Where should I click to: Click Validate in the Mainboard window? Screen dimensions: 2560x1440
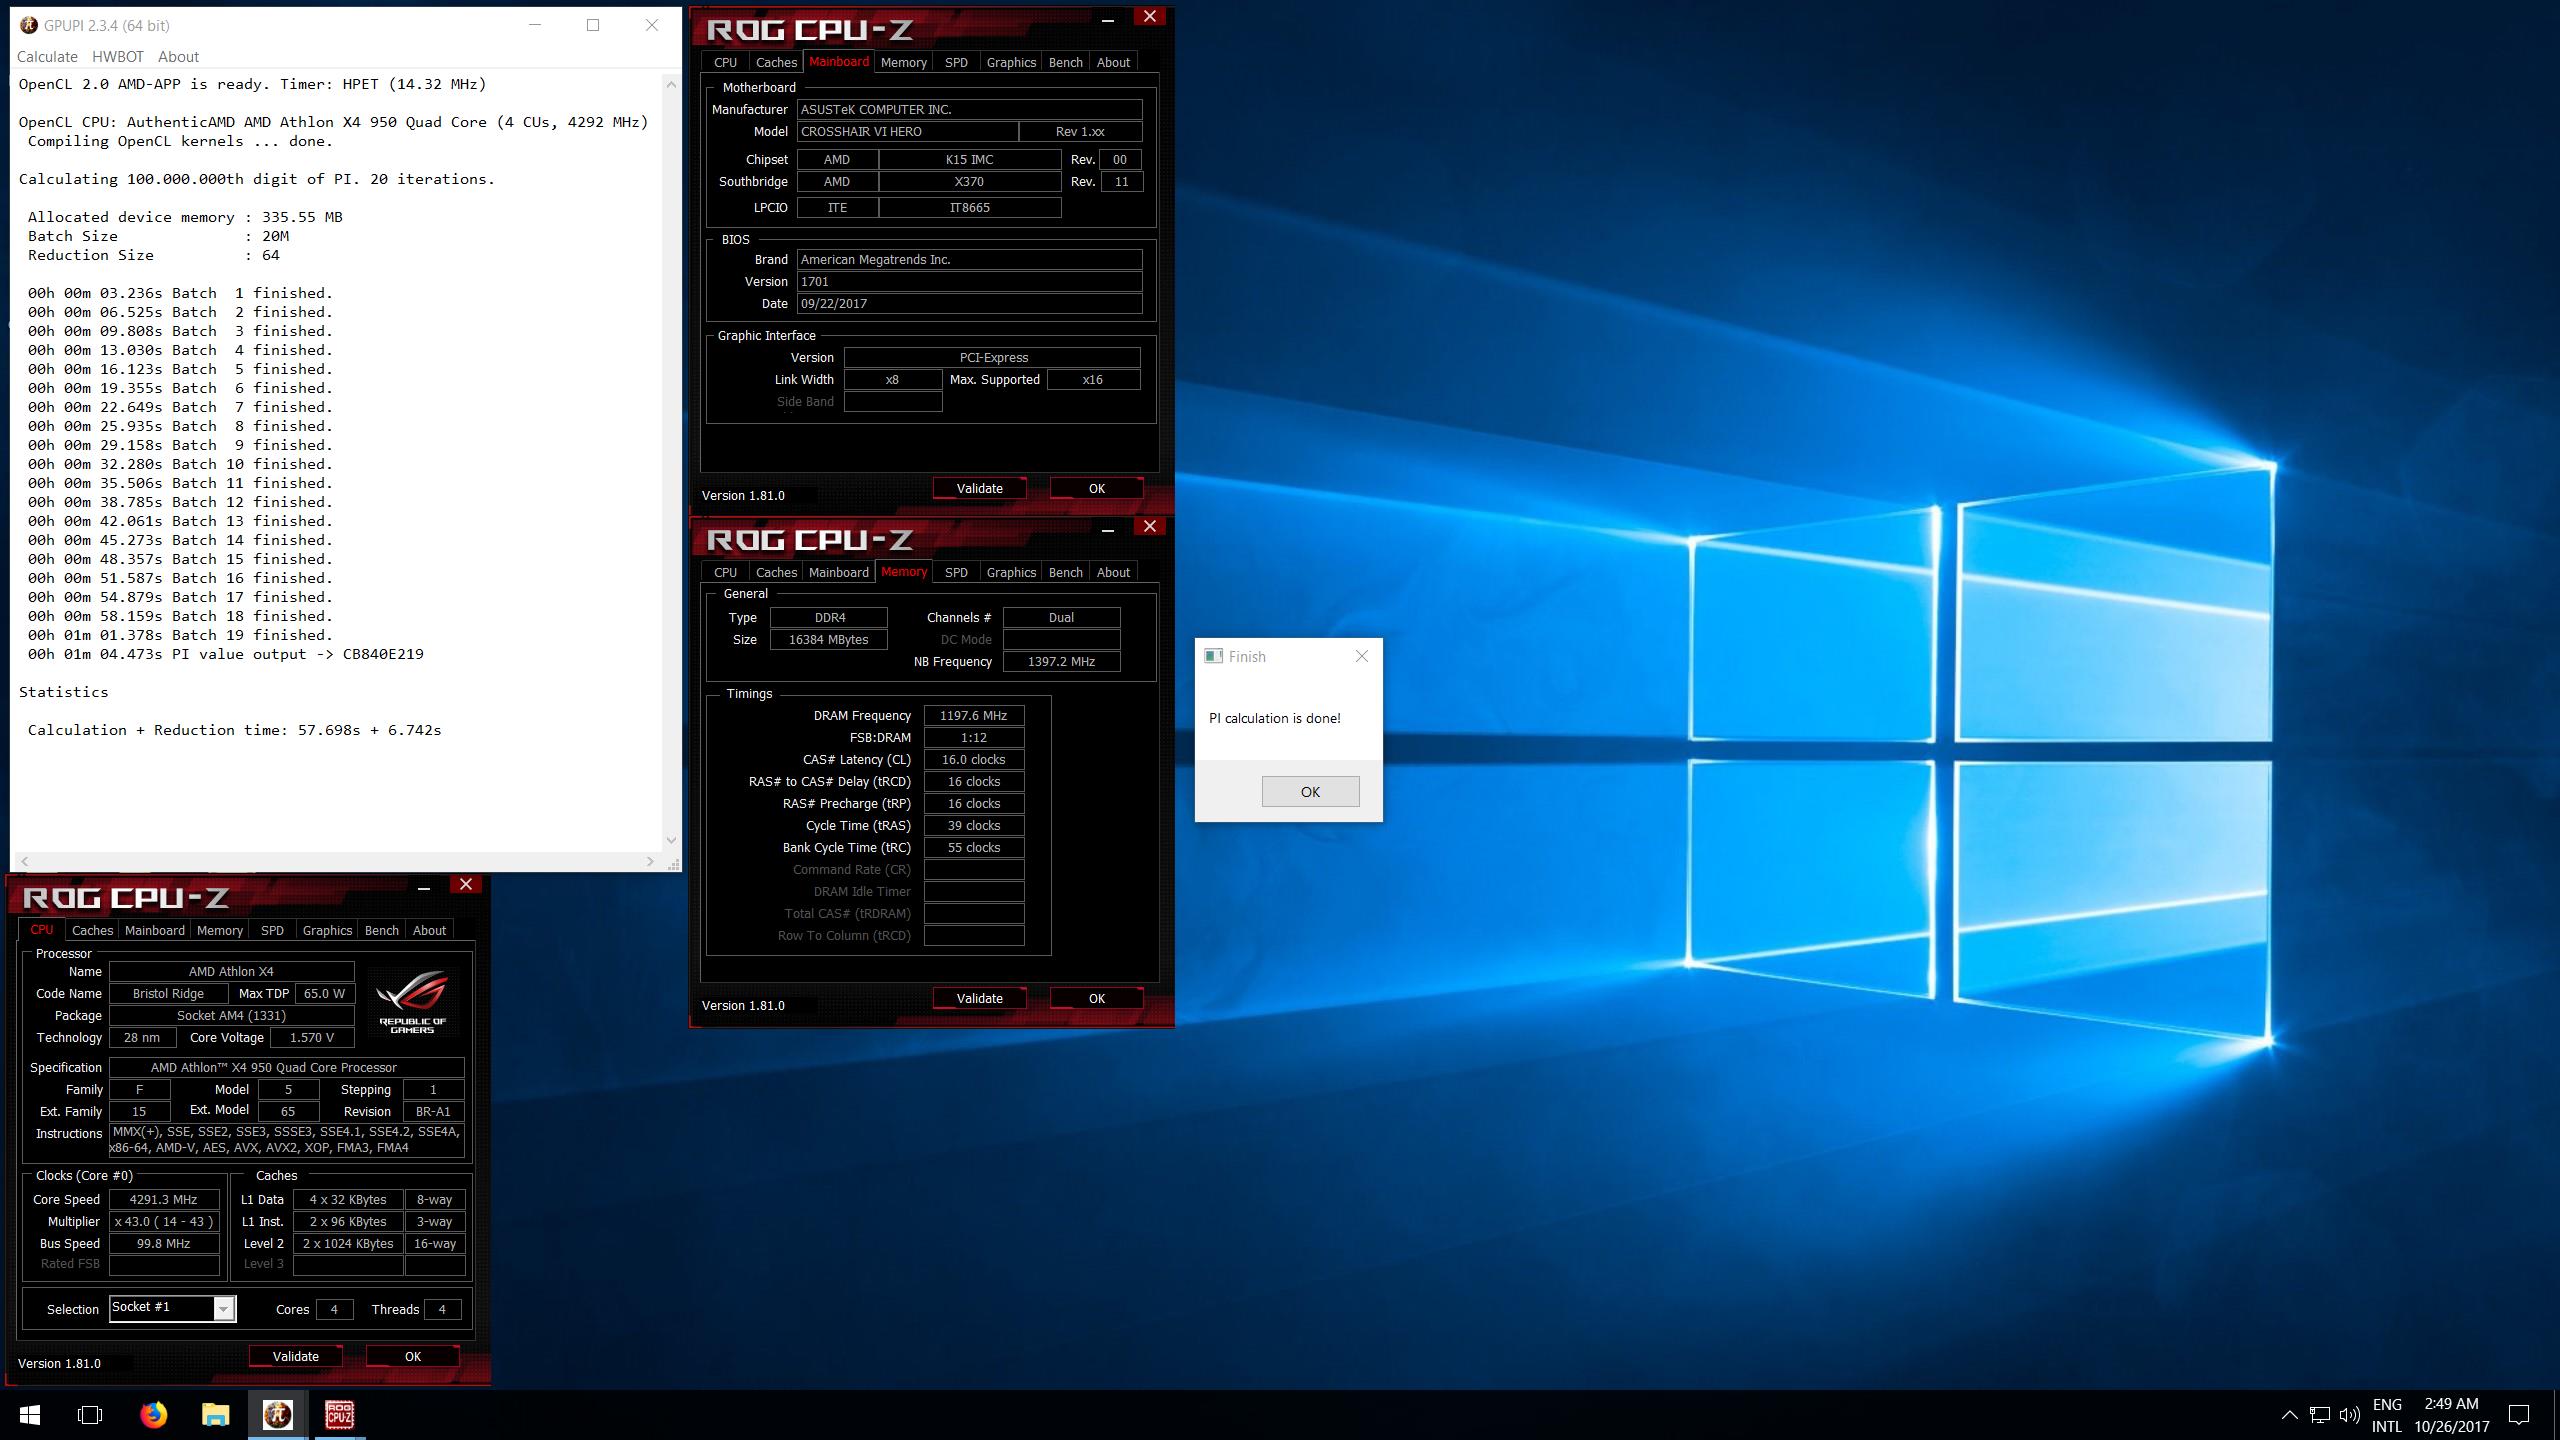[x=979, y=488]
